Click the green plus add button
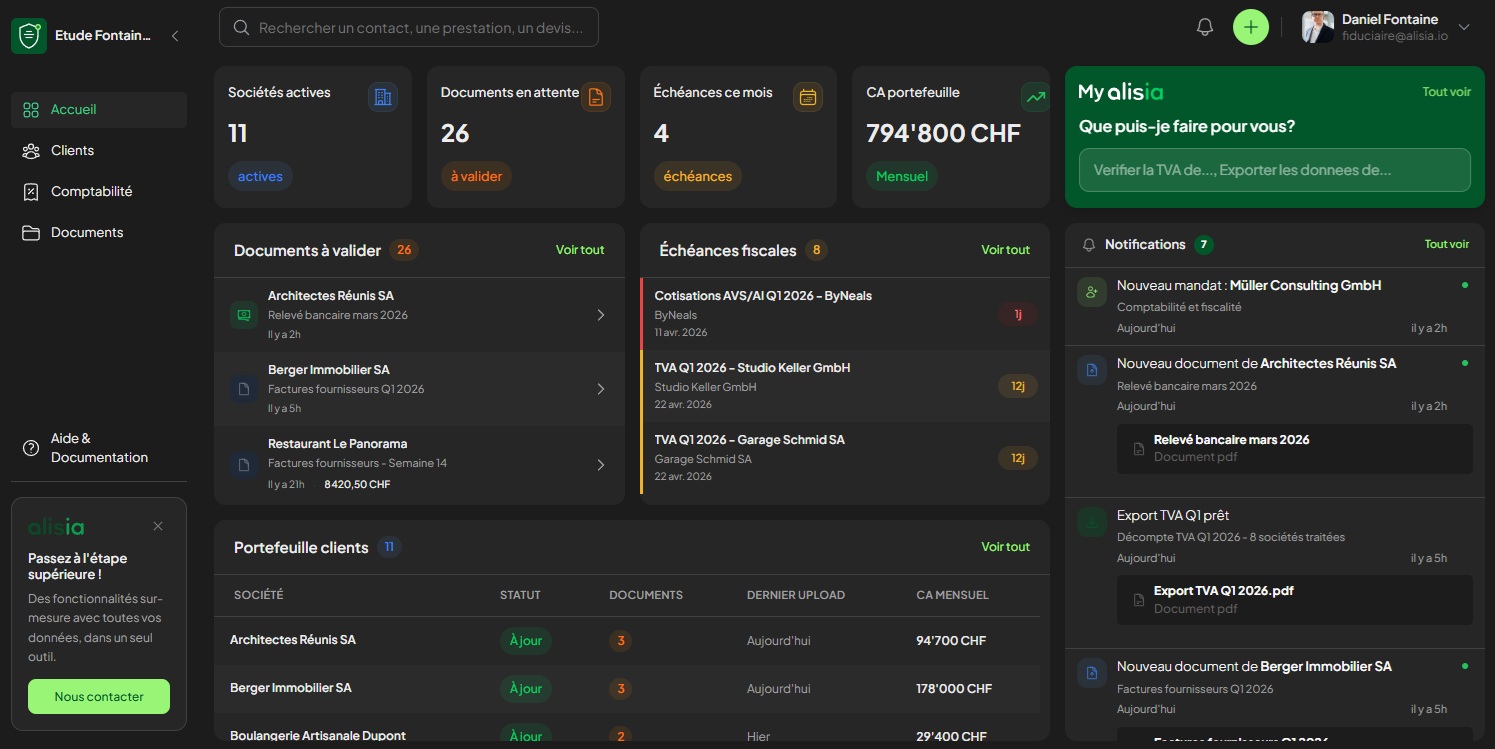Image resolution: width=1495 pixels, height=749 pixels. point(1250,27)
